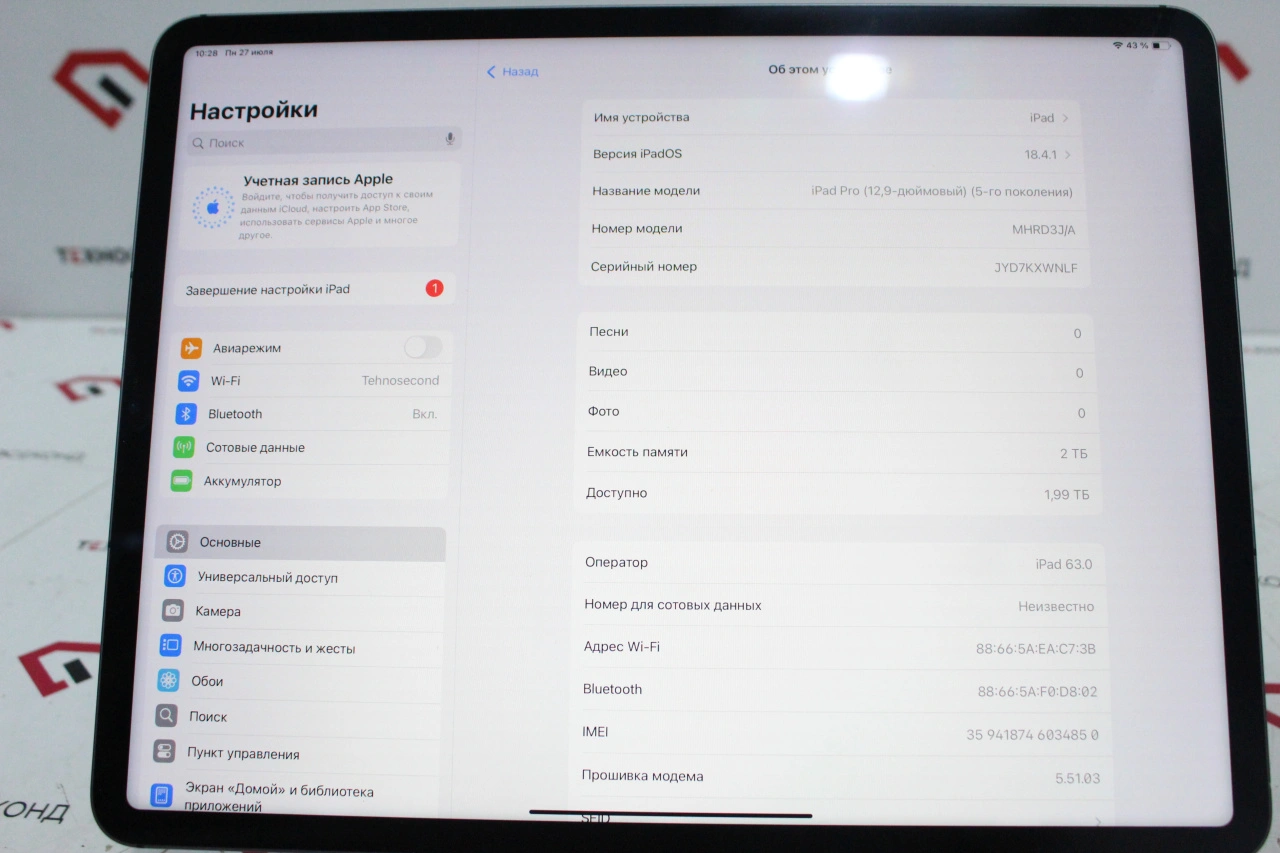This screenshot has height=853, width=1280.
Task: Tap the Tehnosecond Wi-Fi network name
Action: coord(400,381)
